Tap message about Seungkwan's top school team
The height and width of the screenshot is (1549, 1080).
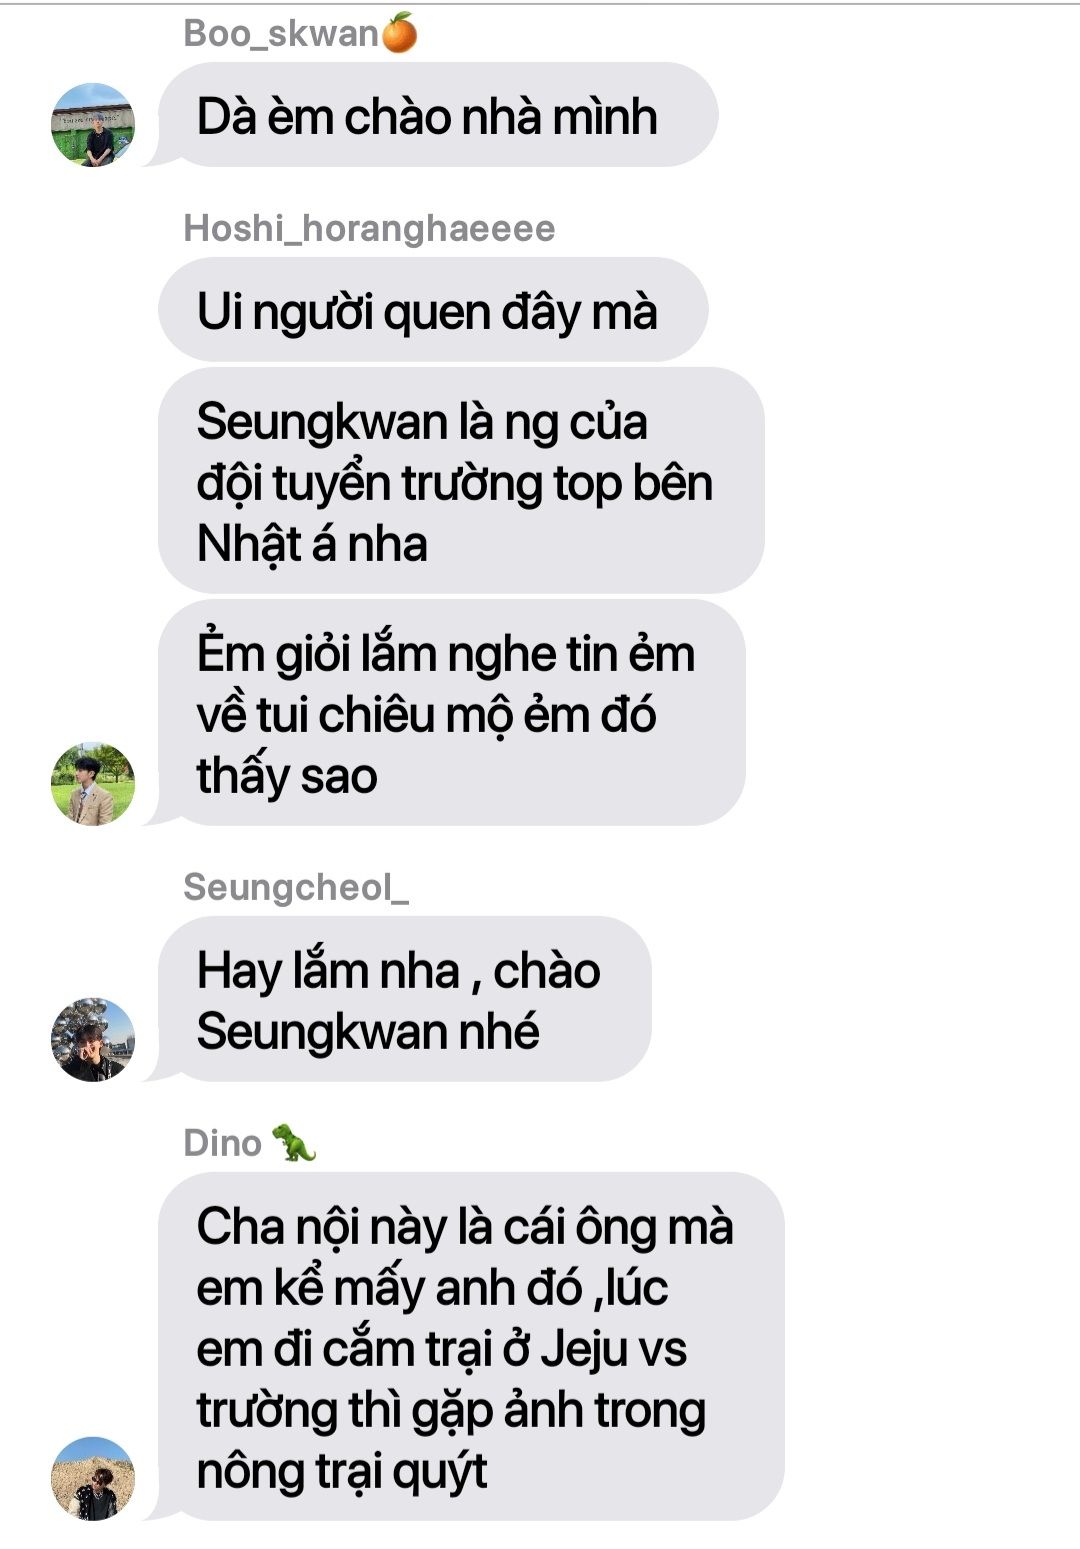[461, 481]
